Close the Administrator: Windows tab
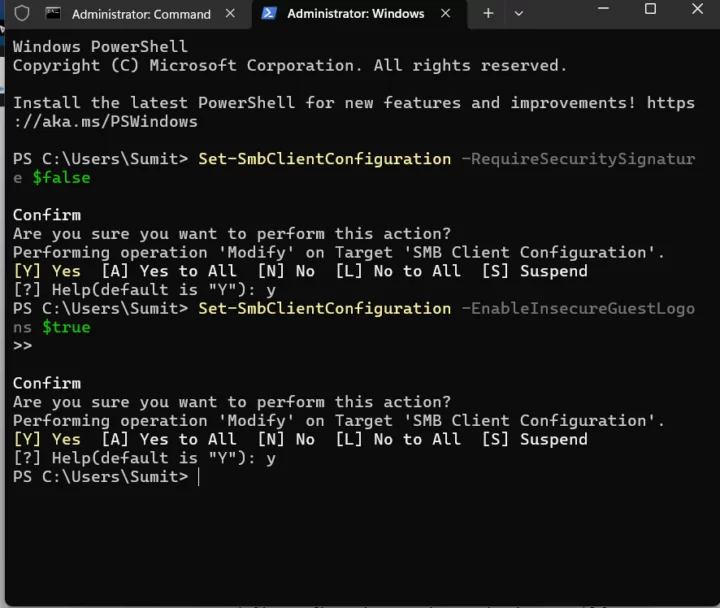The height and width of the screenshot is (608, 720). click(x=445, y=13)
